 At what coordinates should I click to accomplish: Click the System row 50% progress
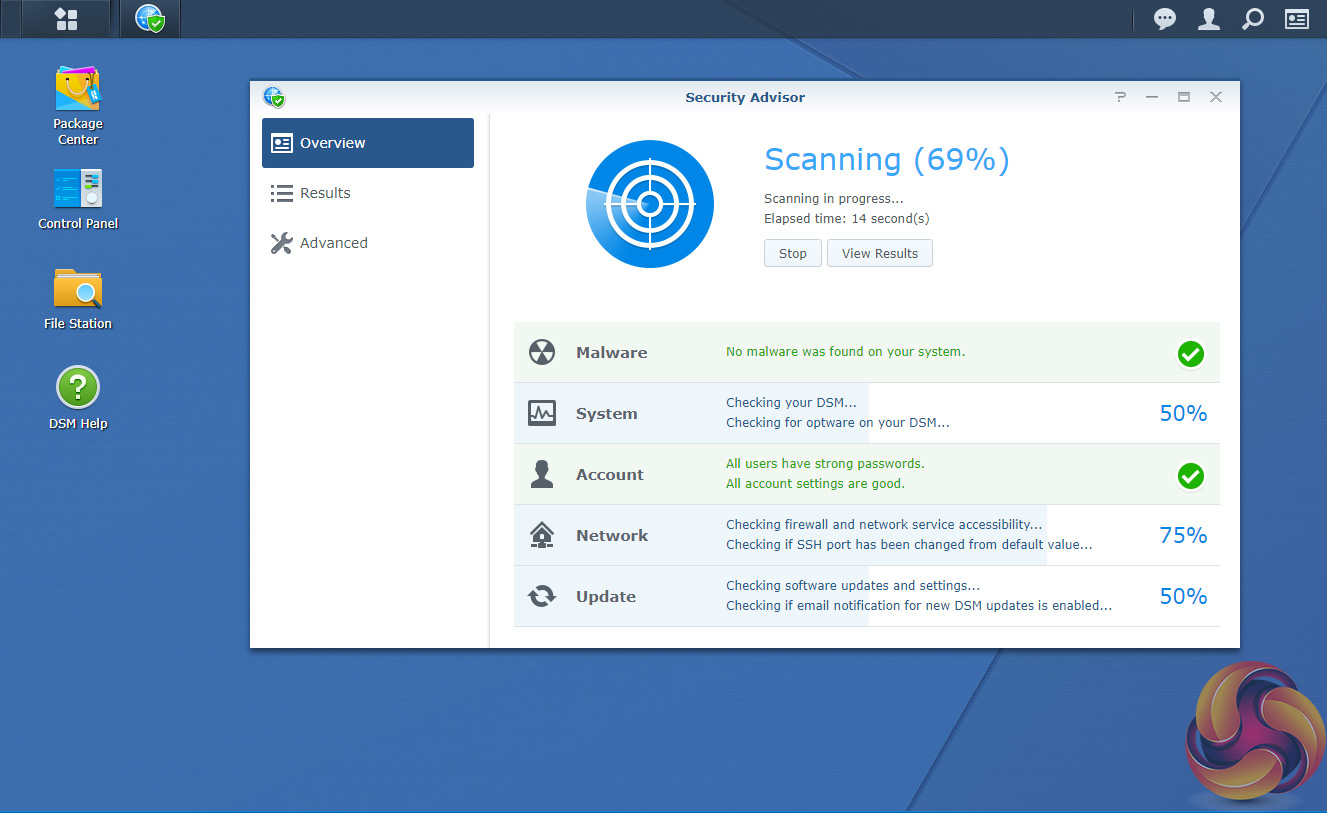click(x=1183, y=413)
